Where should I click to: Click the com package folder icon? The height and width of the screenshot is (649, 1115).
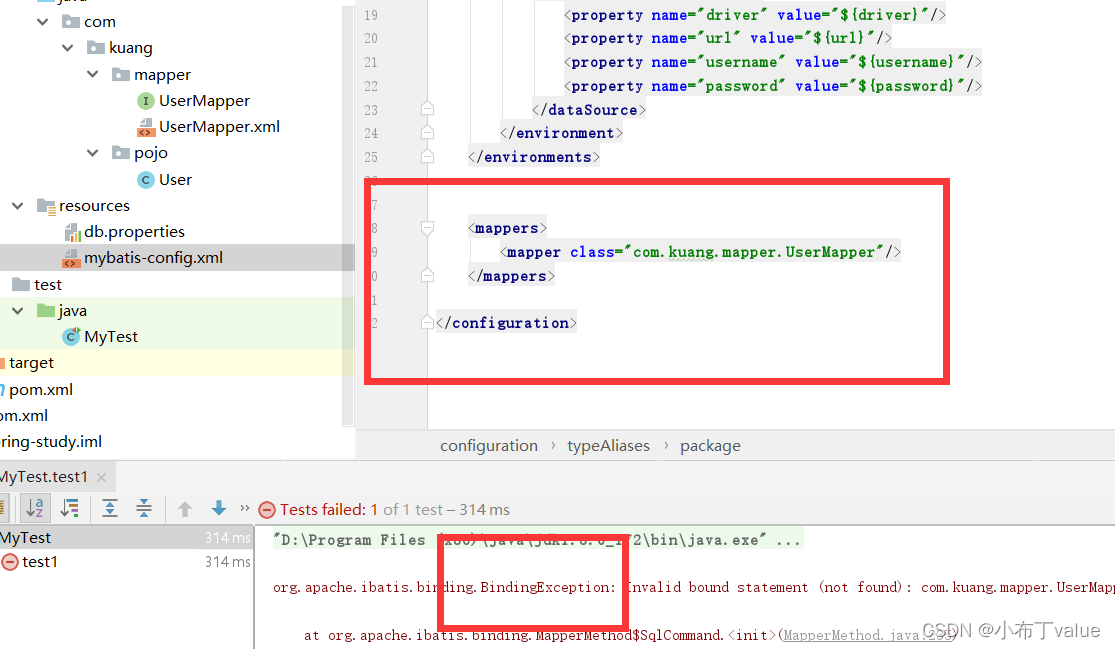click(70, 21)
